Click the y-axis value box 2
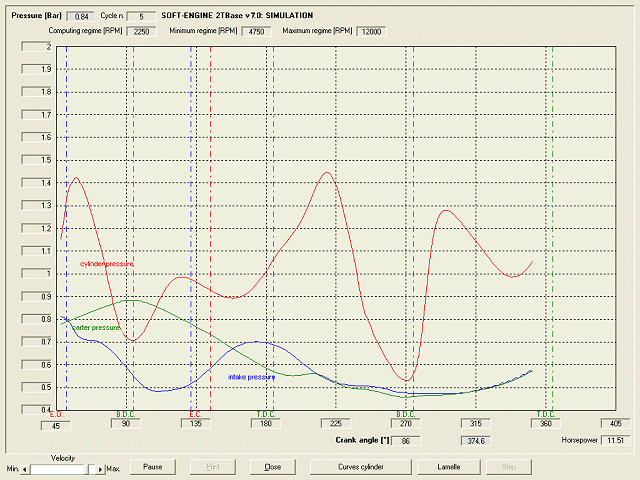 pos(37,47)
